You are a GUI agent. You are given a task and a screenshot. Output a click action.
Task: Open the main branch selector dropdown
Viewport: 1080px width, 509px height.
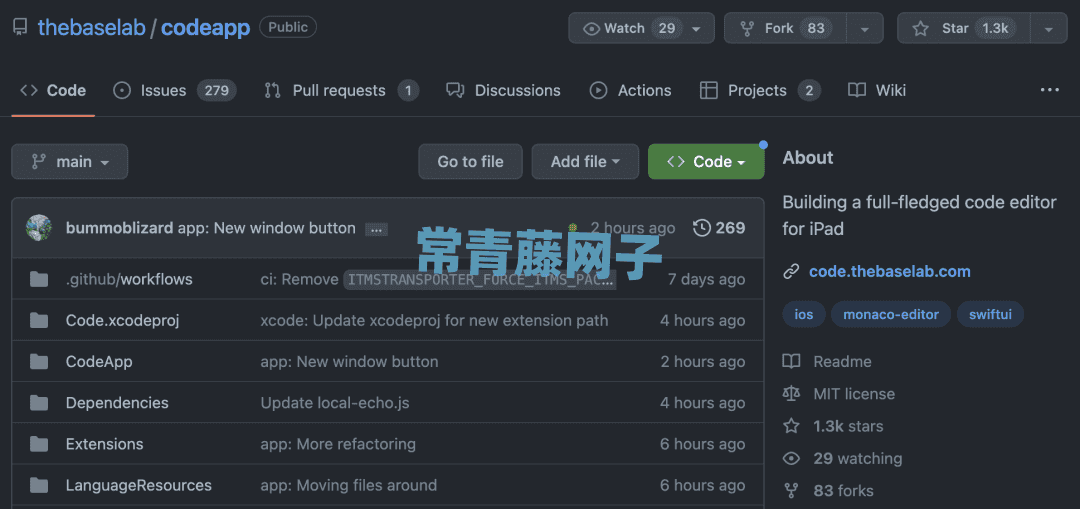point(70,162)
